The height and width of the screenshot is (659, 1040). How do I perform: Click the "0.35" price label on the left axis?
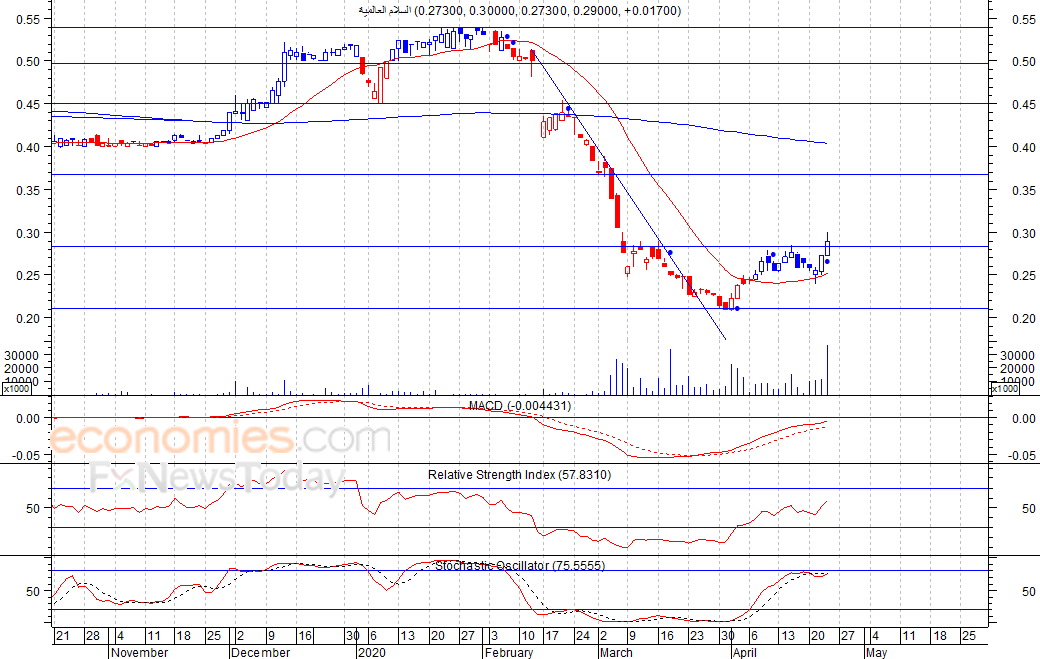[29, 190]
